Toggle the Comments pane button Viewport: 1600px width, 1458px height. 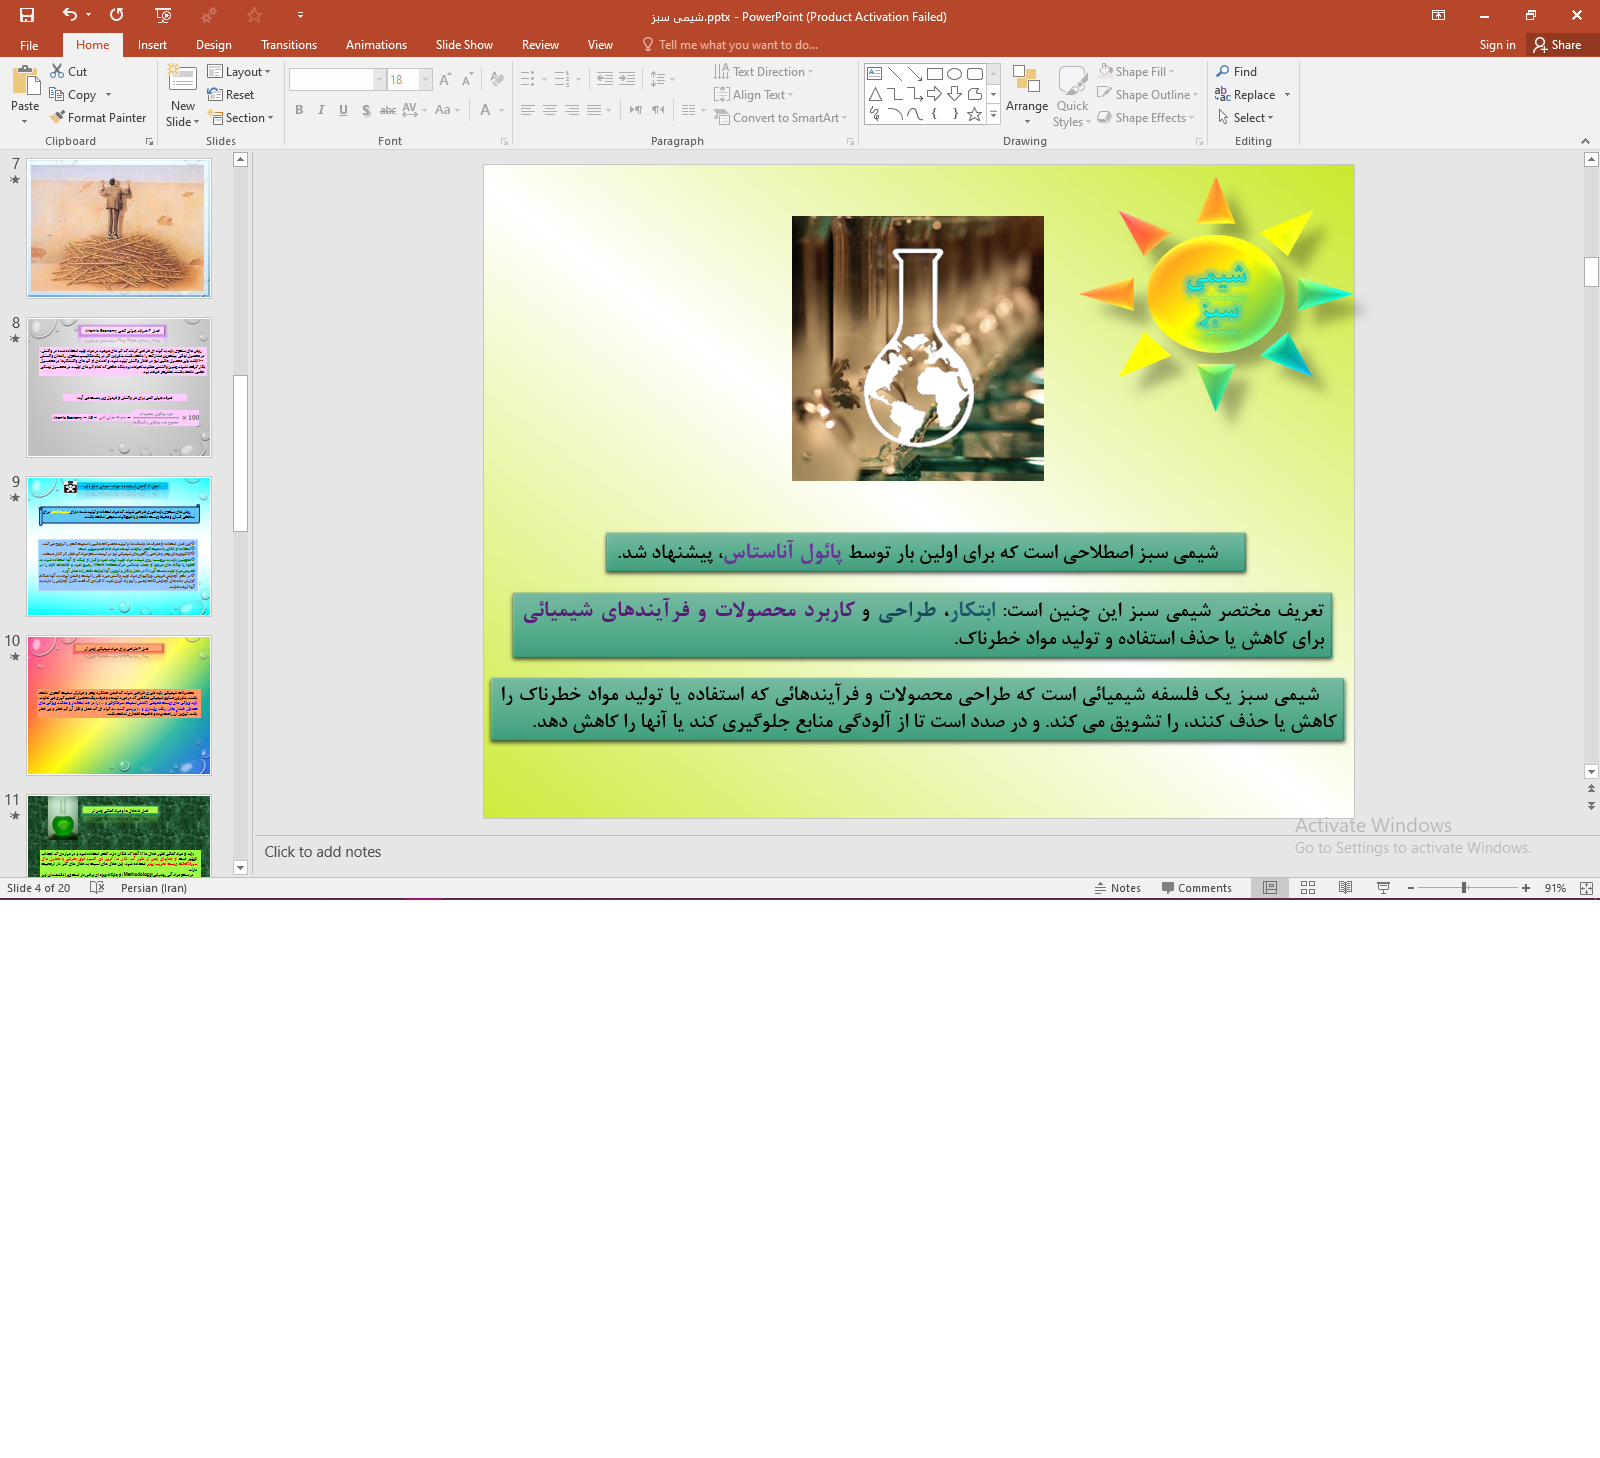(1196, 888)
